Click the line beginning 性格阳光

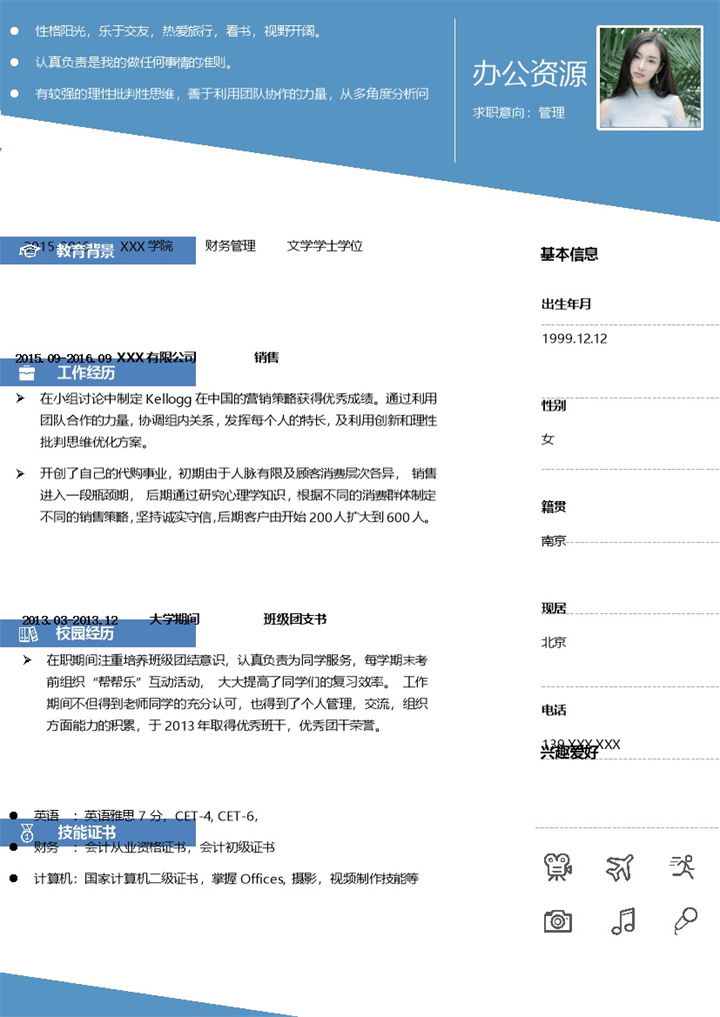[x=178, y=31]
